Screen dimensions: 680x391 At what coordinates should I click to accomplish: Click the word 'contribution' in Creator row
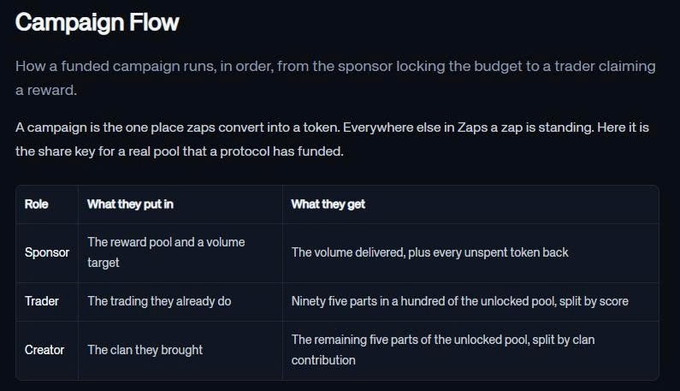323,360
